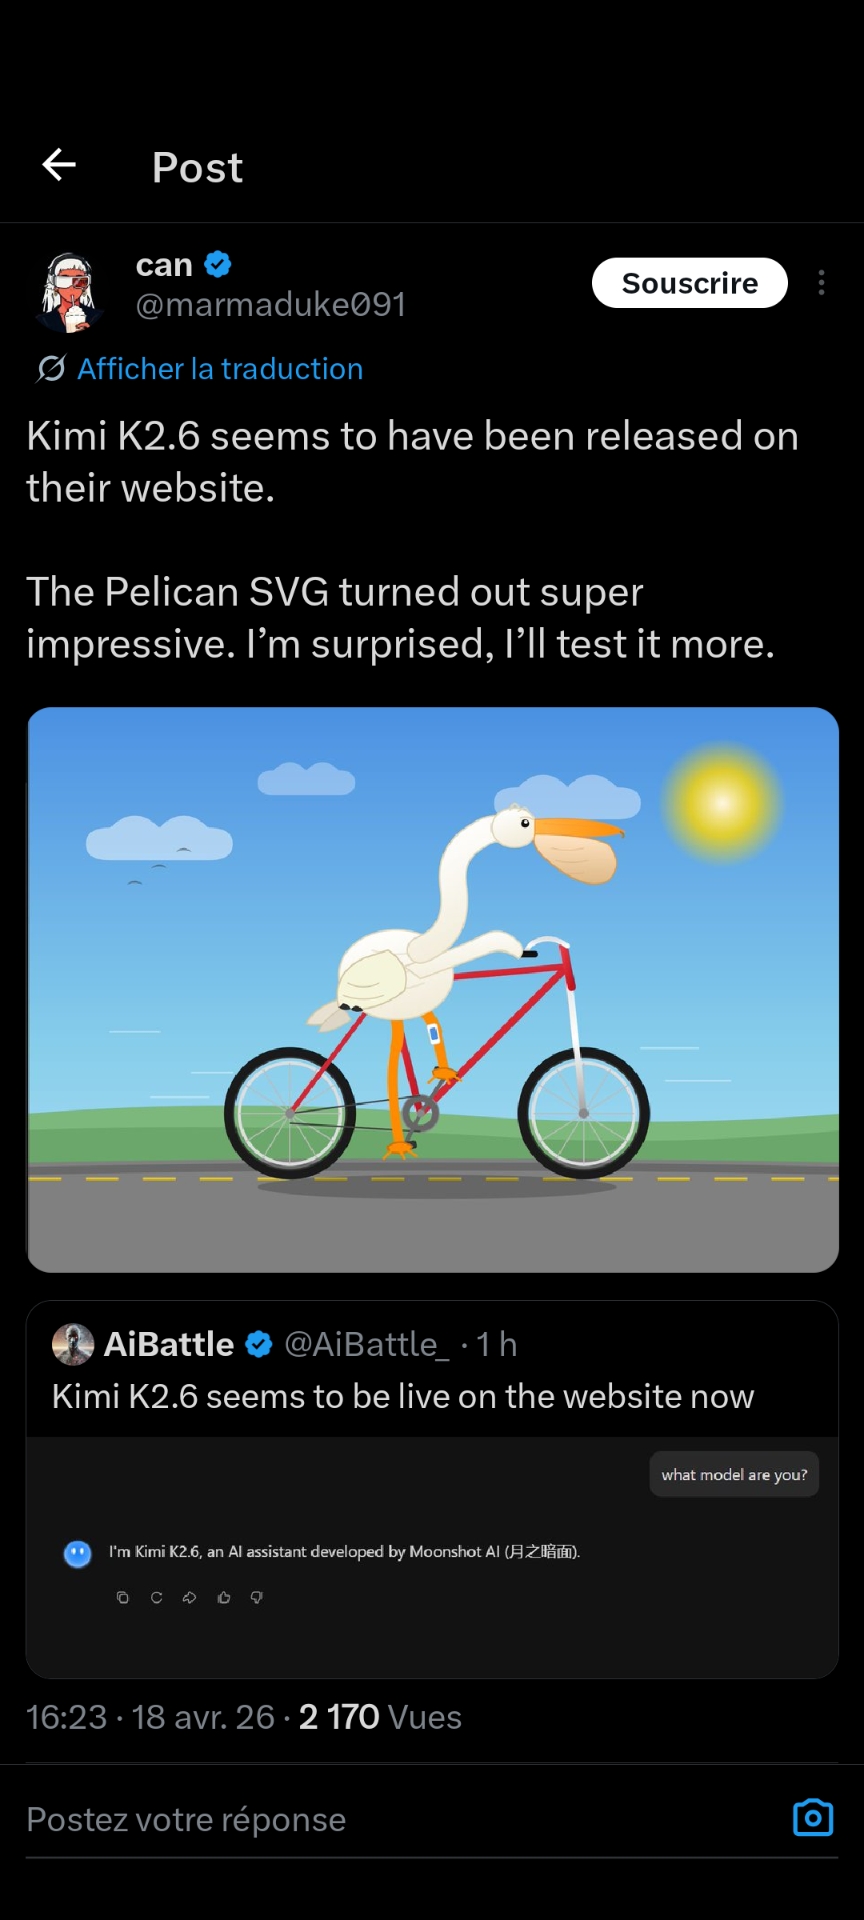Open the @marmaduke091 handle
Image resolution: width=864 pixels, height=1920 pixels.
[271, 304]
